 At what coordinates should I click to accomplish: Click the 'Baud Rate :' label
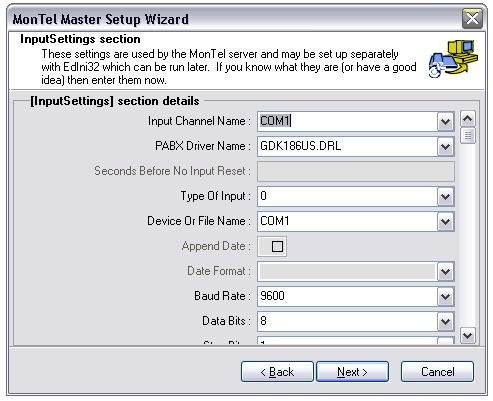point(222,296)
